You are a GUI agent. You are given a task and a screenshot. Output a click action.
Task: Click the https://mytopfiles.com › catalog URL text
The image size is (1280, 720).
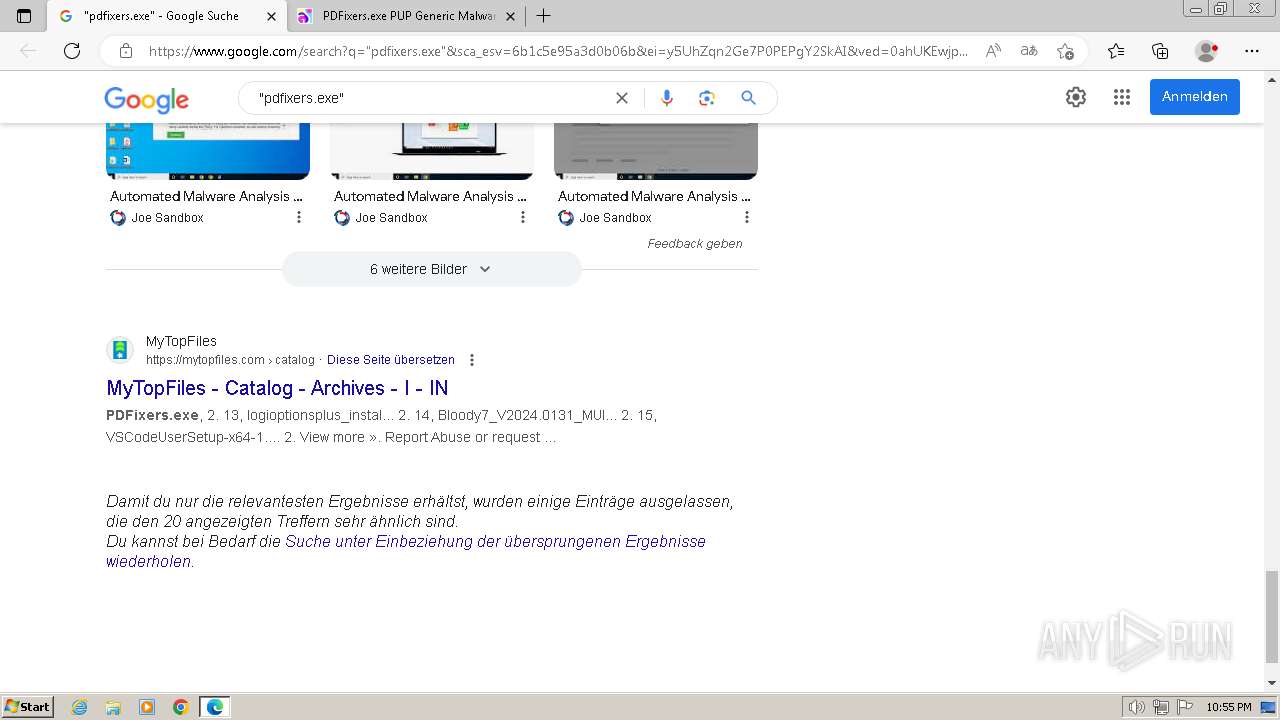tap(230, 360)
